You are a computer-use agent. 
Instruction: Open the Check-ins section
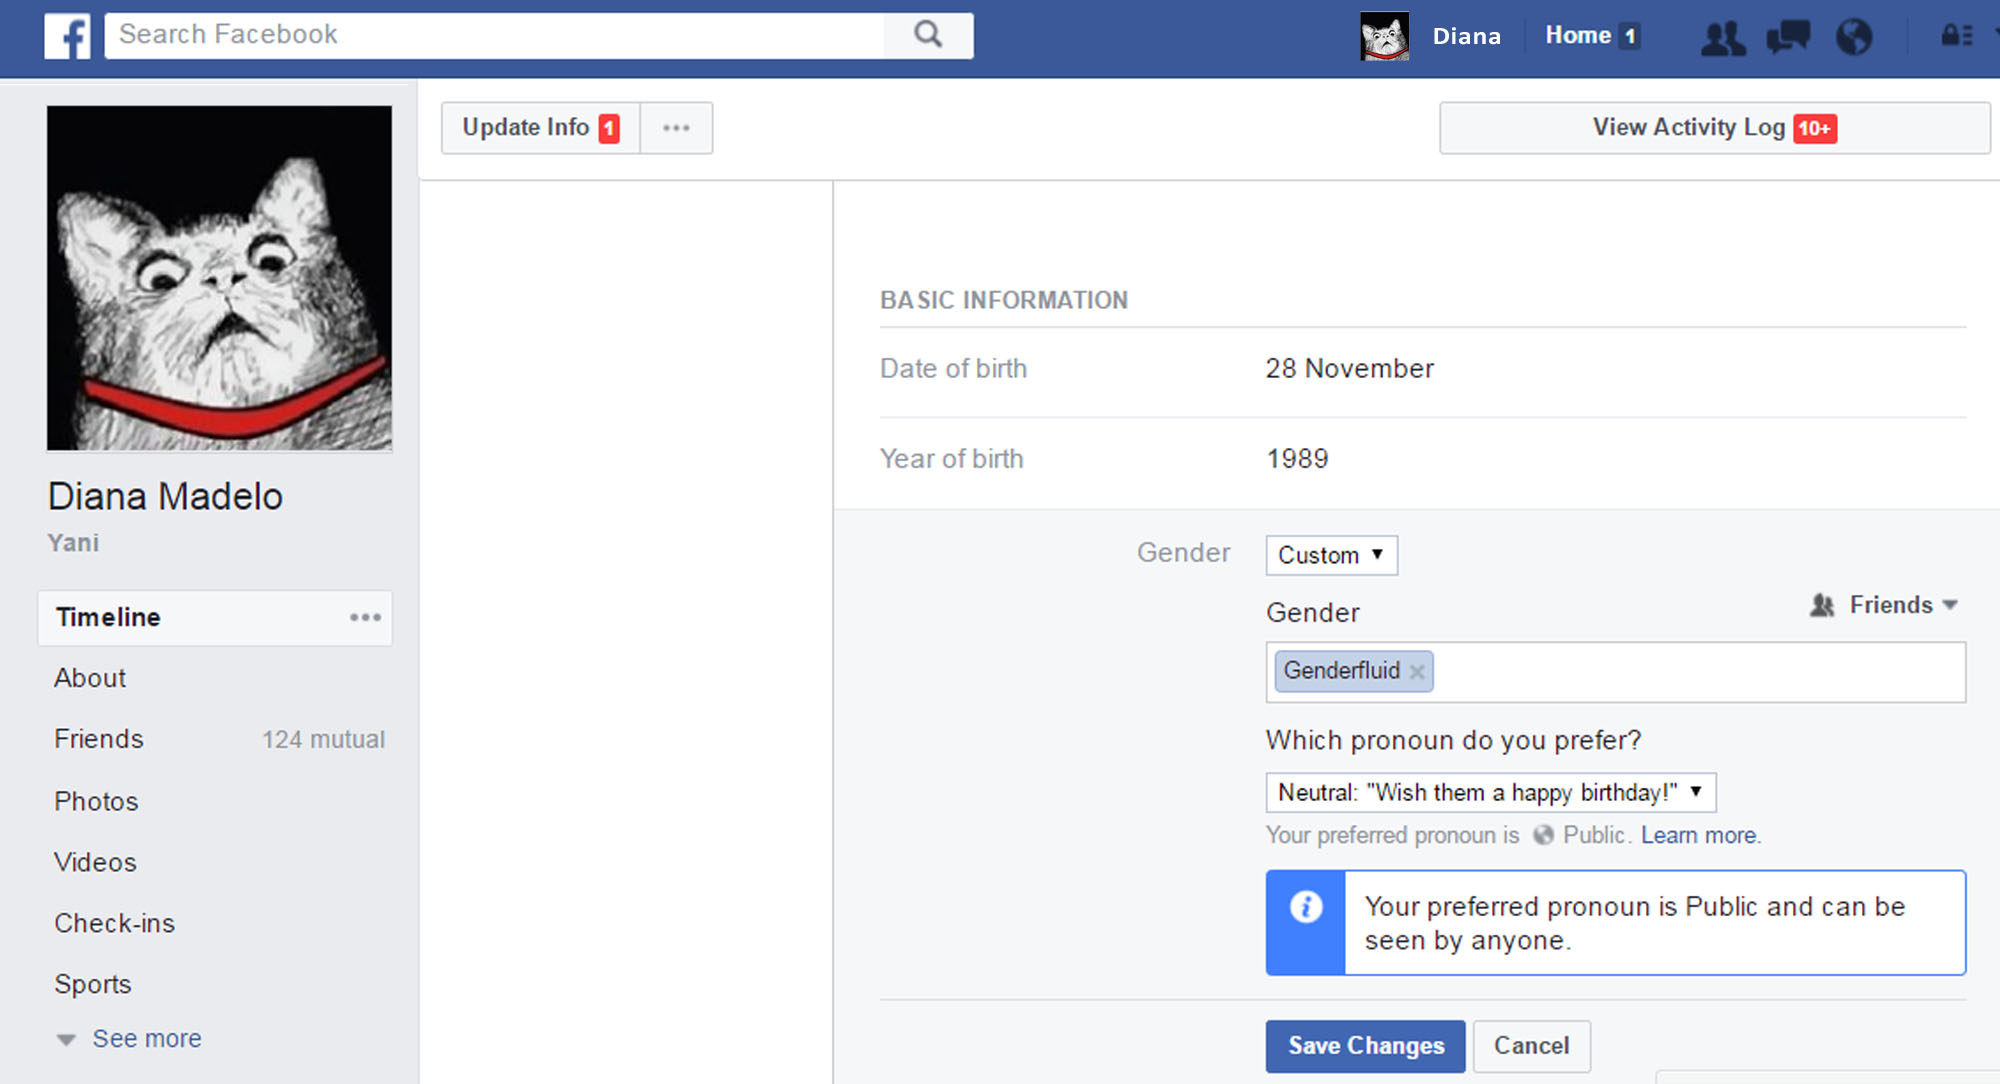[115, 923]
